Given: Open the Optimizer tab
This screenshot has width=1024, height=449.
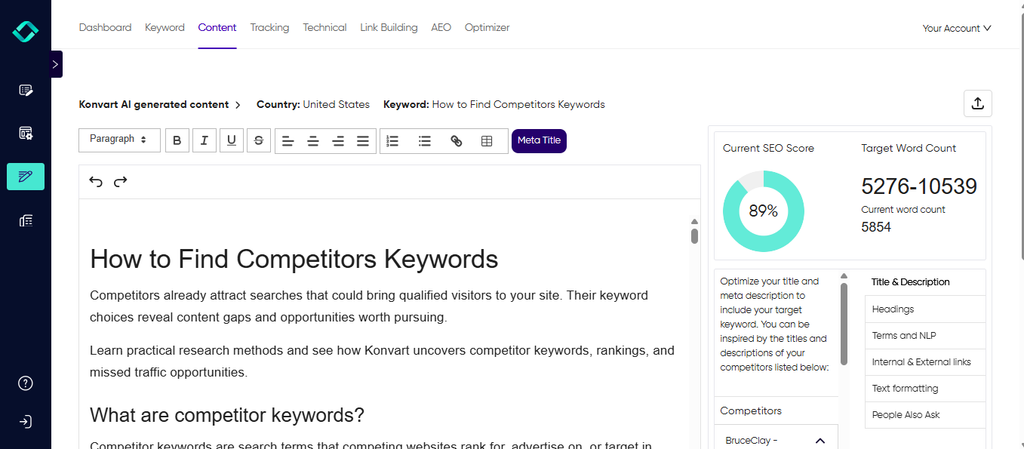Looking at the screenshot, I should [487, 27].
